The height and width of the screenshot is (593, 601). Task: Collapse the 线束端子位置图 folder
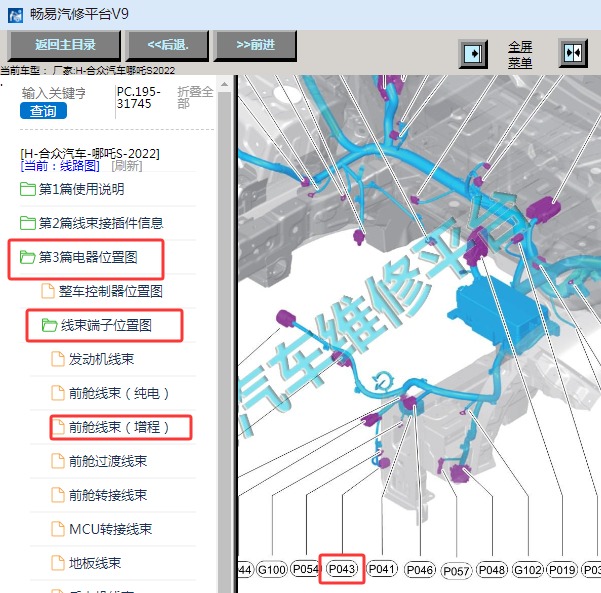(106, 325)
